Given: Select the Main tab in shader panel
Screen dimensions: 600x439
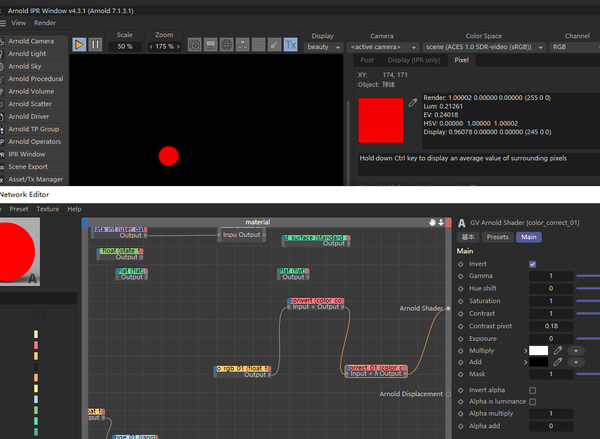Looking at the screenshot, I should (528, 237).
